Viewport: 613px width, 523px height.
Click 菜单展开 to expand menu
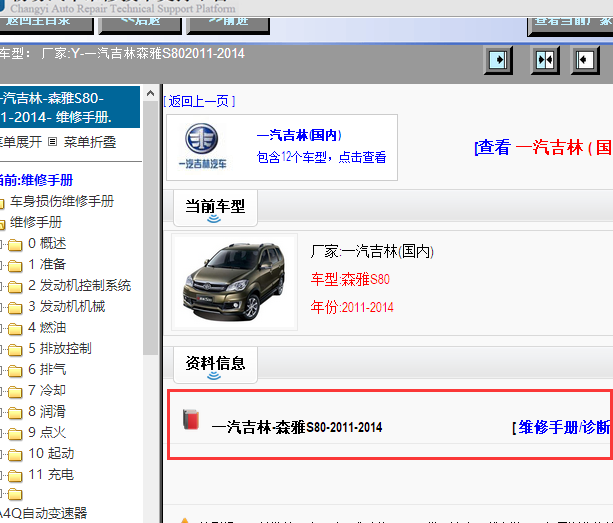pos(21,142)
